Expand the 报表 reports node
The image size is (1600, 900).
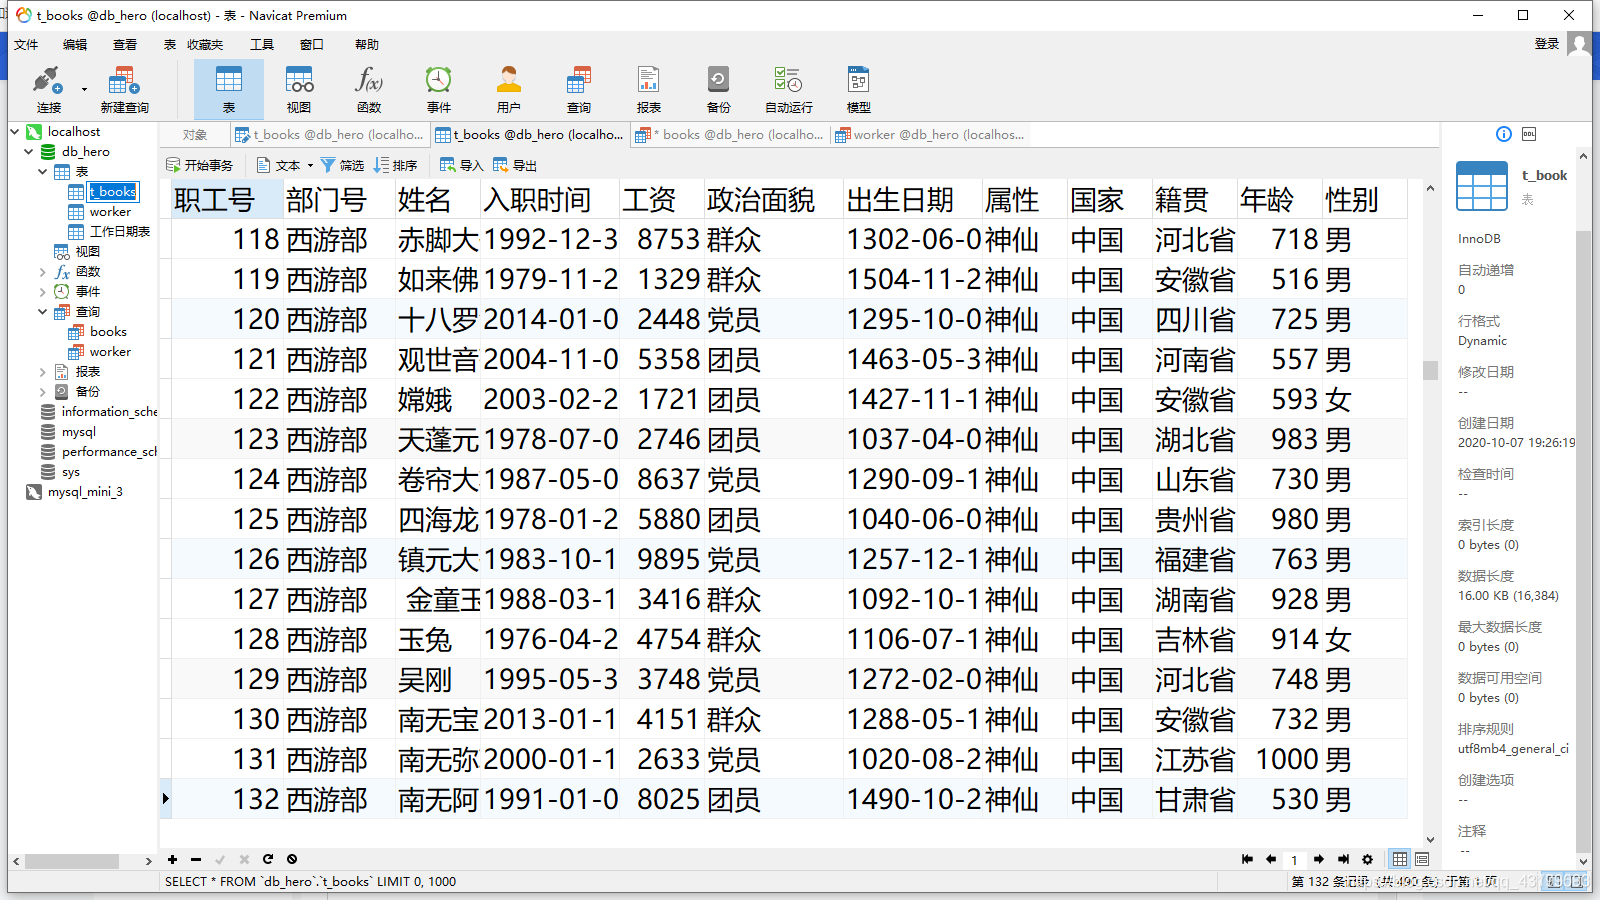[x=43, y=371]
